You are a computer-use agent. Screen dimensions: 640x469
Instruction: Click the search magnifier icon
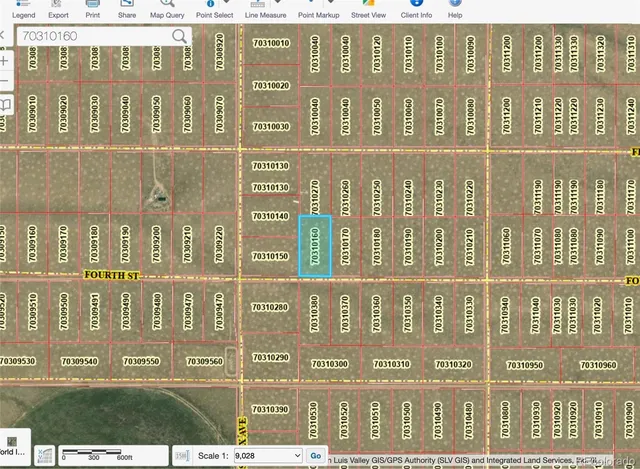[x=180, y=36]
